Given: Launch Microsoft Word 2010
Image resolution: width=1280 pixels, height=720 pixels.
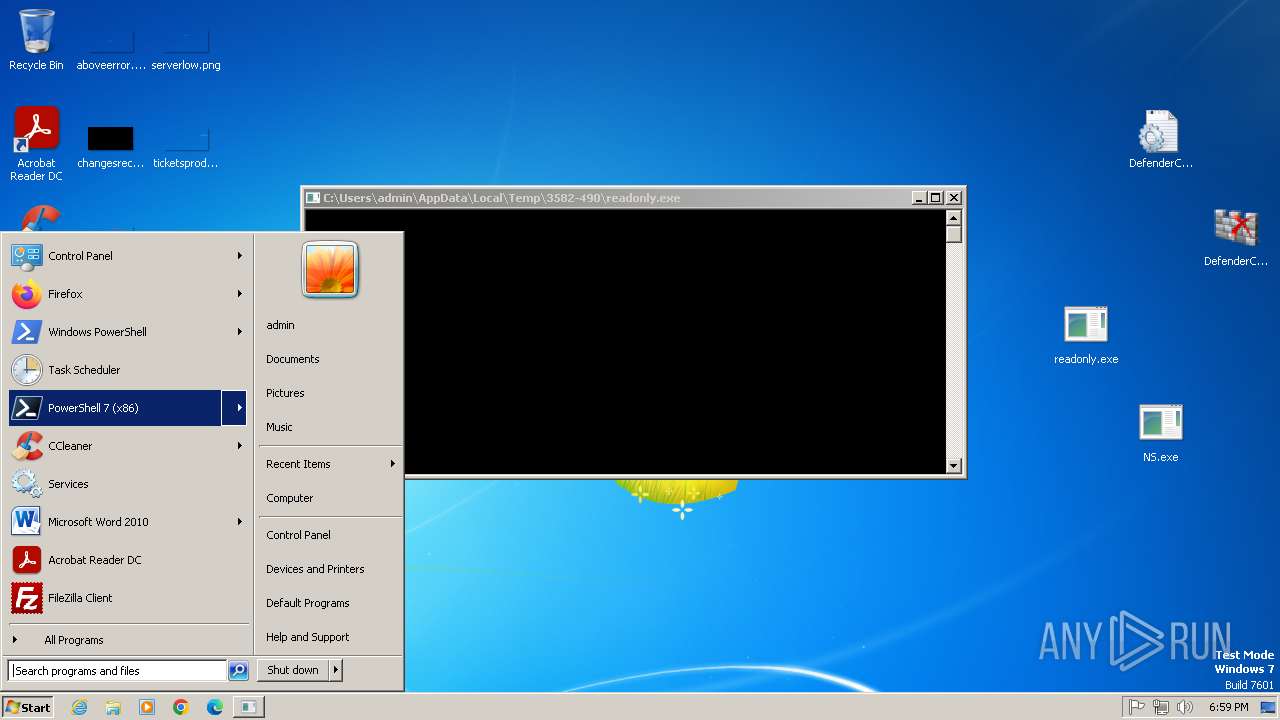Looking at the screenshot, I should (115, 522).
